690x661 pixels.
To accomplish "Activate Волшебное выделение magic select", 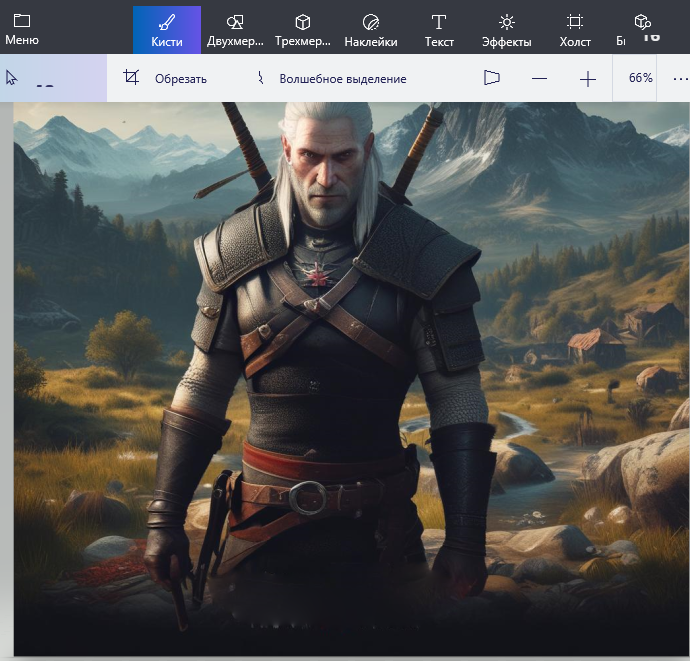I will 332,78.
